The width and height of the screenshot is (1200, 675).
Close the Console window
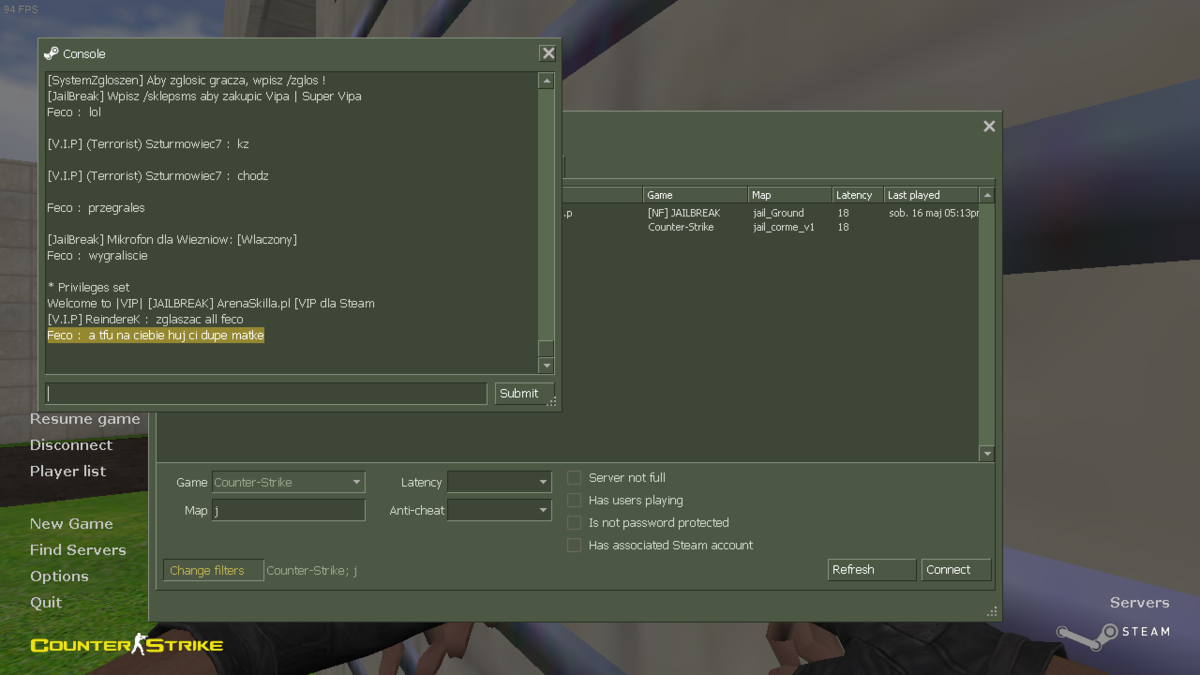(x=547, y=54)
